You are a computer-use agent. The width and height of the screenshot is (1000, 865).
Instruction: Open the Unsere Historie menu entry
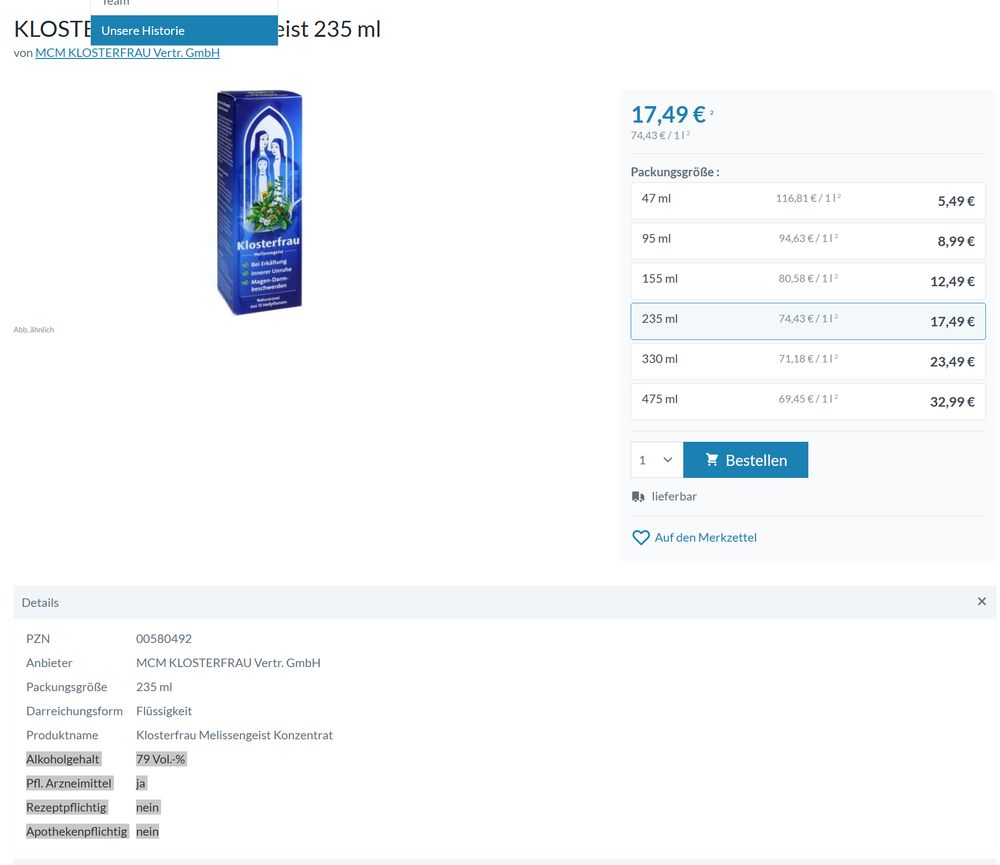point(184,31)
